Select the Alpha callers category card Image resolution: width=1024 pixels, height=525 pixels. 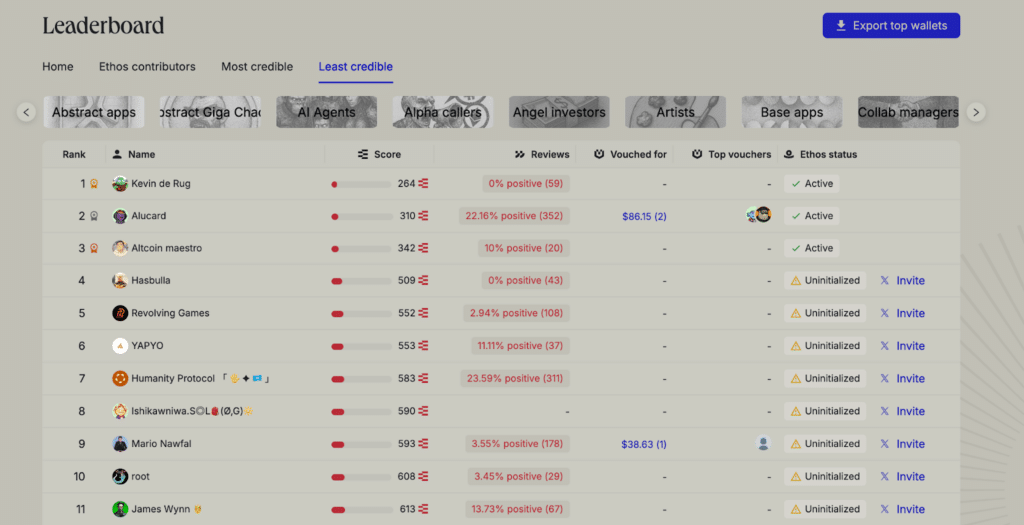tap(443, 112)
